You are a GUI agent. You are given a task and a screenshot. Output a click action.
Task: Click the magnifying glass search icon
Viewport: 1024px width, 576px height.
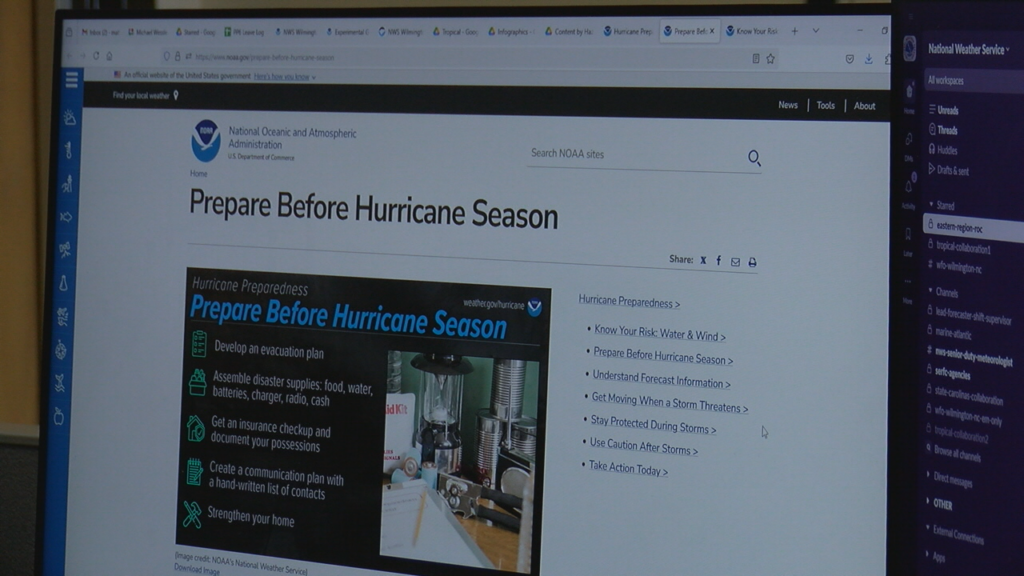click(x=754, y=157)
